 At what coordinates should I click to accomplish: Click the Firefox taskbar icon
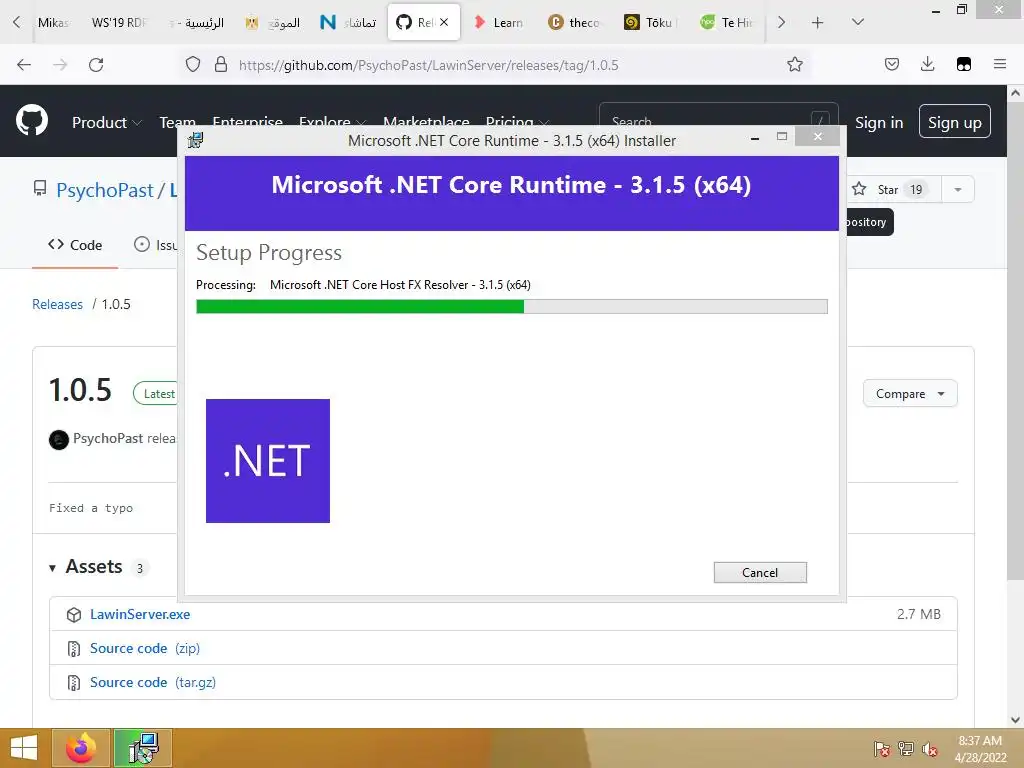(80, 748)
